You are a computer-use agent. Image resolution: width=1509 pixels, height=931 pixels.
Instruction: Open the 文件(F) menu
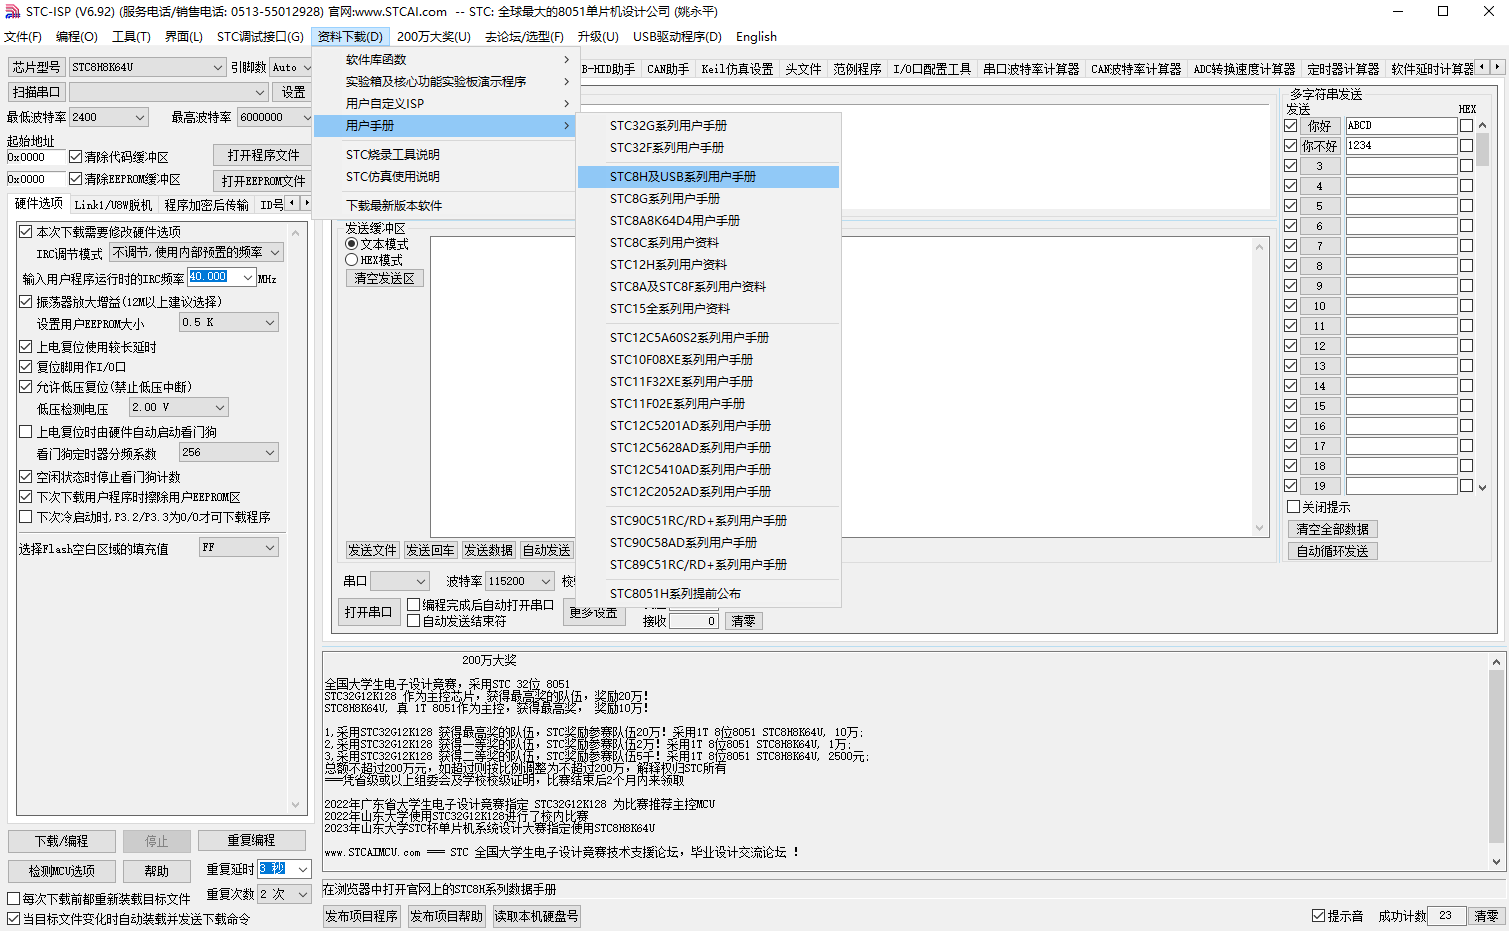(23, 37)
